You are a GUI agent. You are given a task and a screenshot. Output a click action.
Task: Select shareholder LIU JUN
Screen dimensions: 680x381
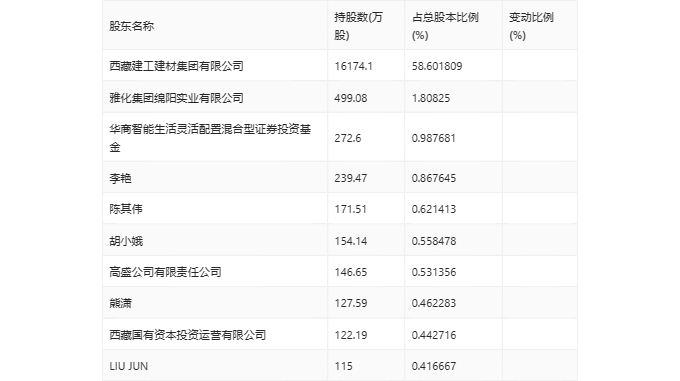pos(128,366)
